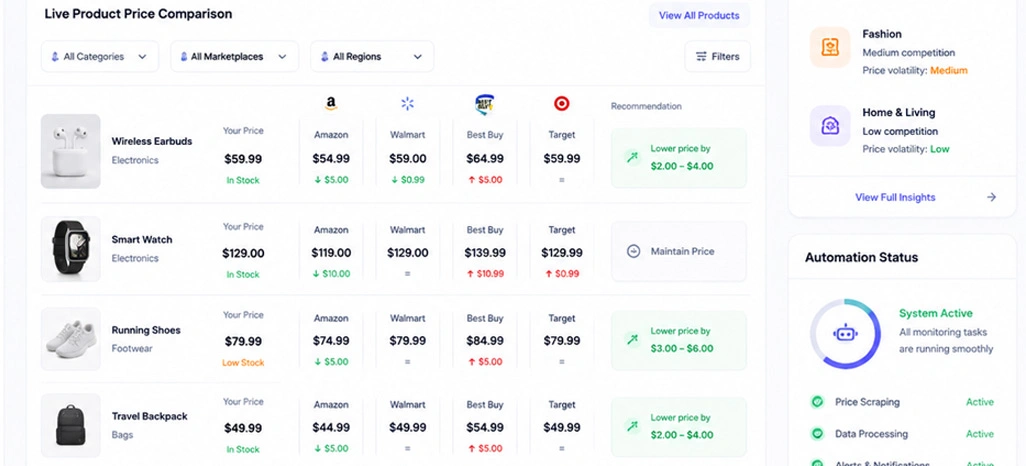This screenshot has width=1026, height=466.
Task: Select the Smart Watch product image
Action: pyautogui.click(x=71, y=249)
